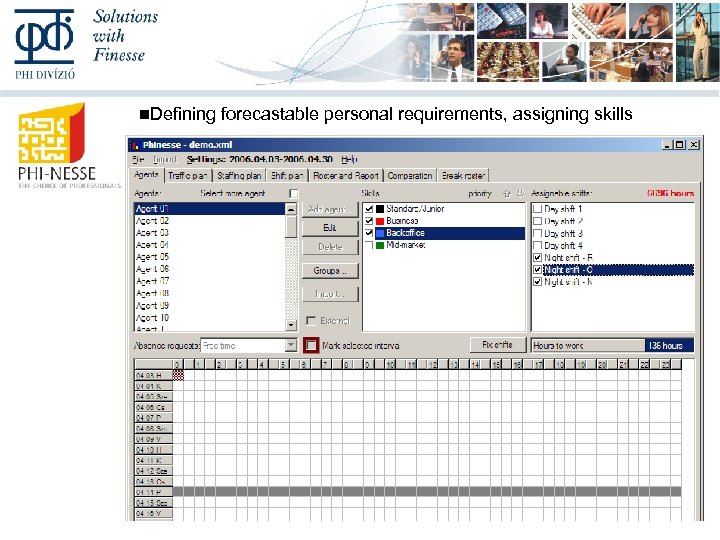
Task: Click the priority up arrow icon
Action: 507,194
